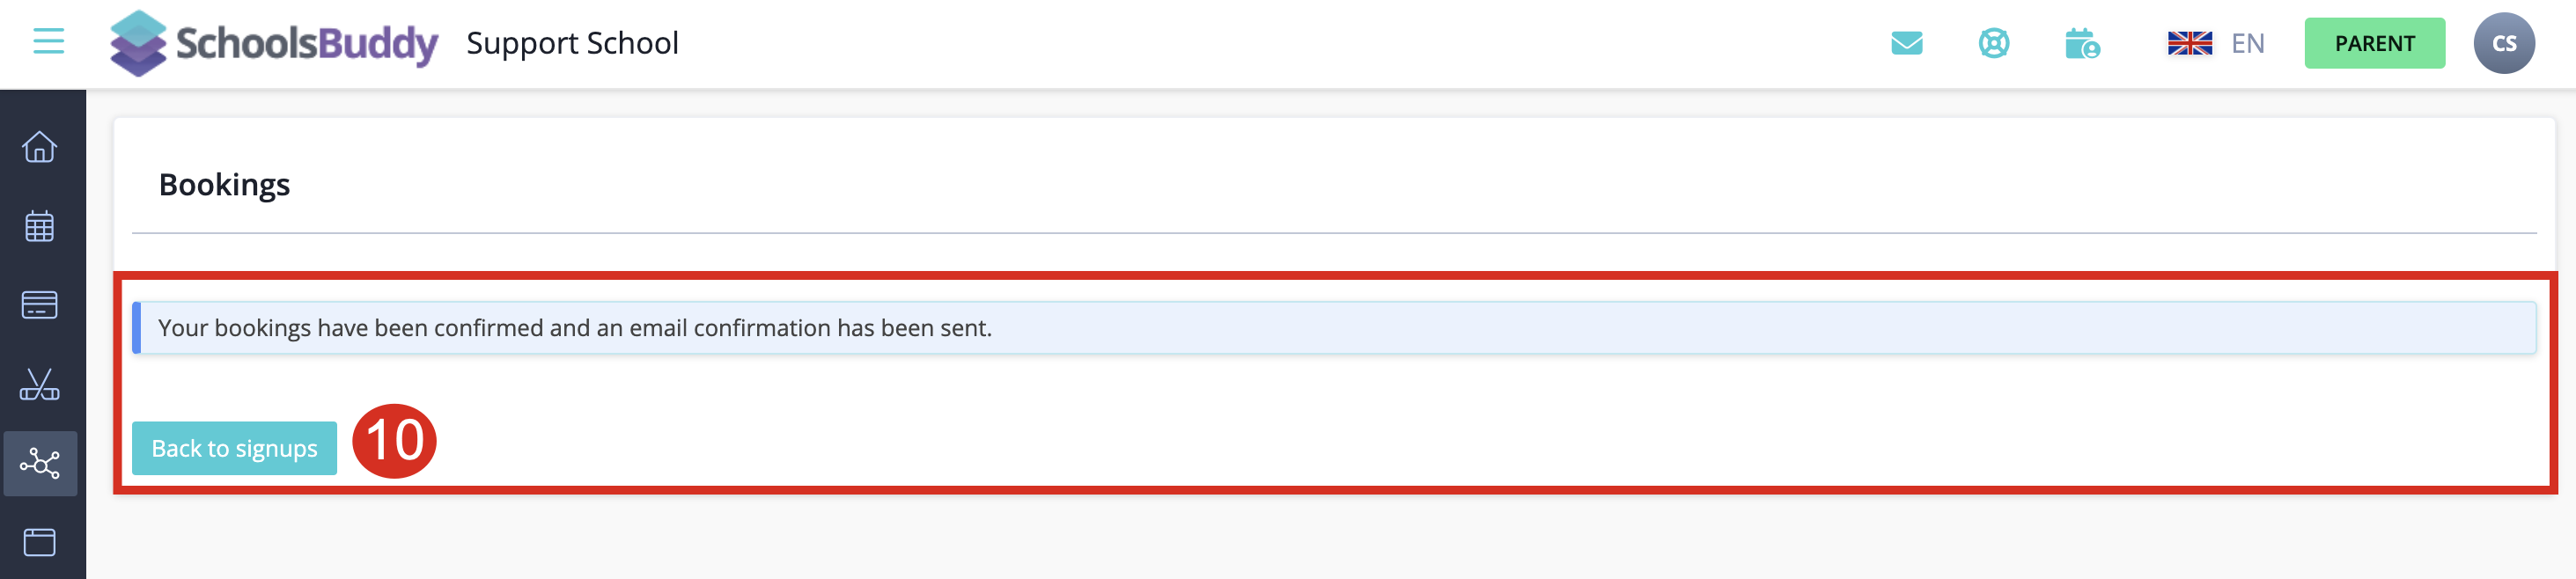Expand the EN language selector

point(2247,44)
